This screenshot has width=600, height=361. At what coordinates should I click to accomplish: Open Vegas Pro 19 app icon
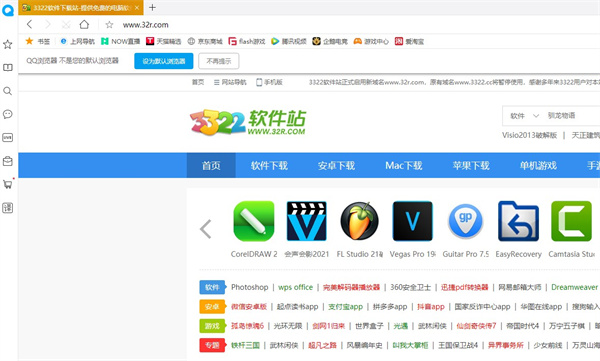tap(412, 221)
